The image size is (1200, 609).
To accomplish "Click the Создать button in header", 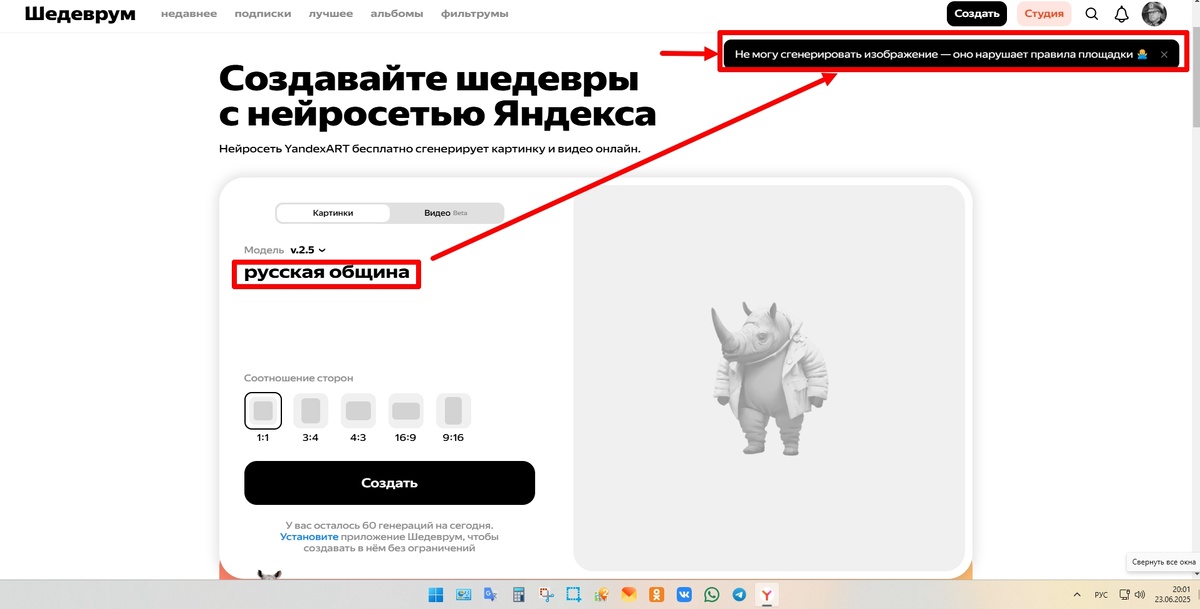I will 977,14.
